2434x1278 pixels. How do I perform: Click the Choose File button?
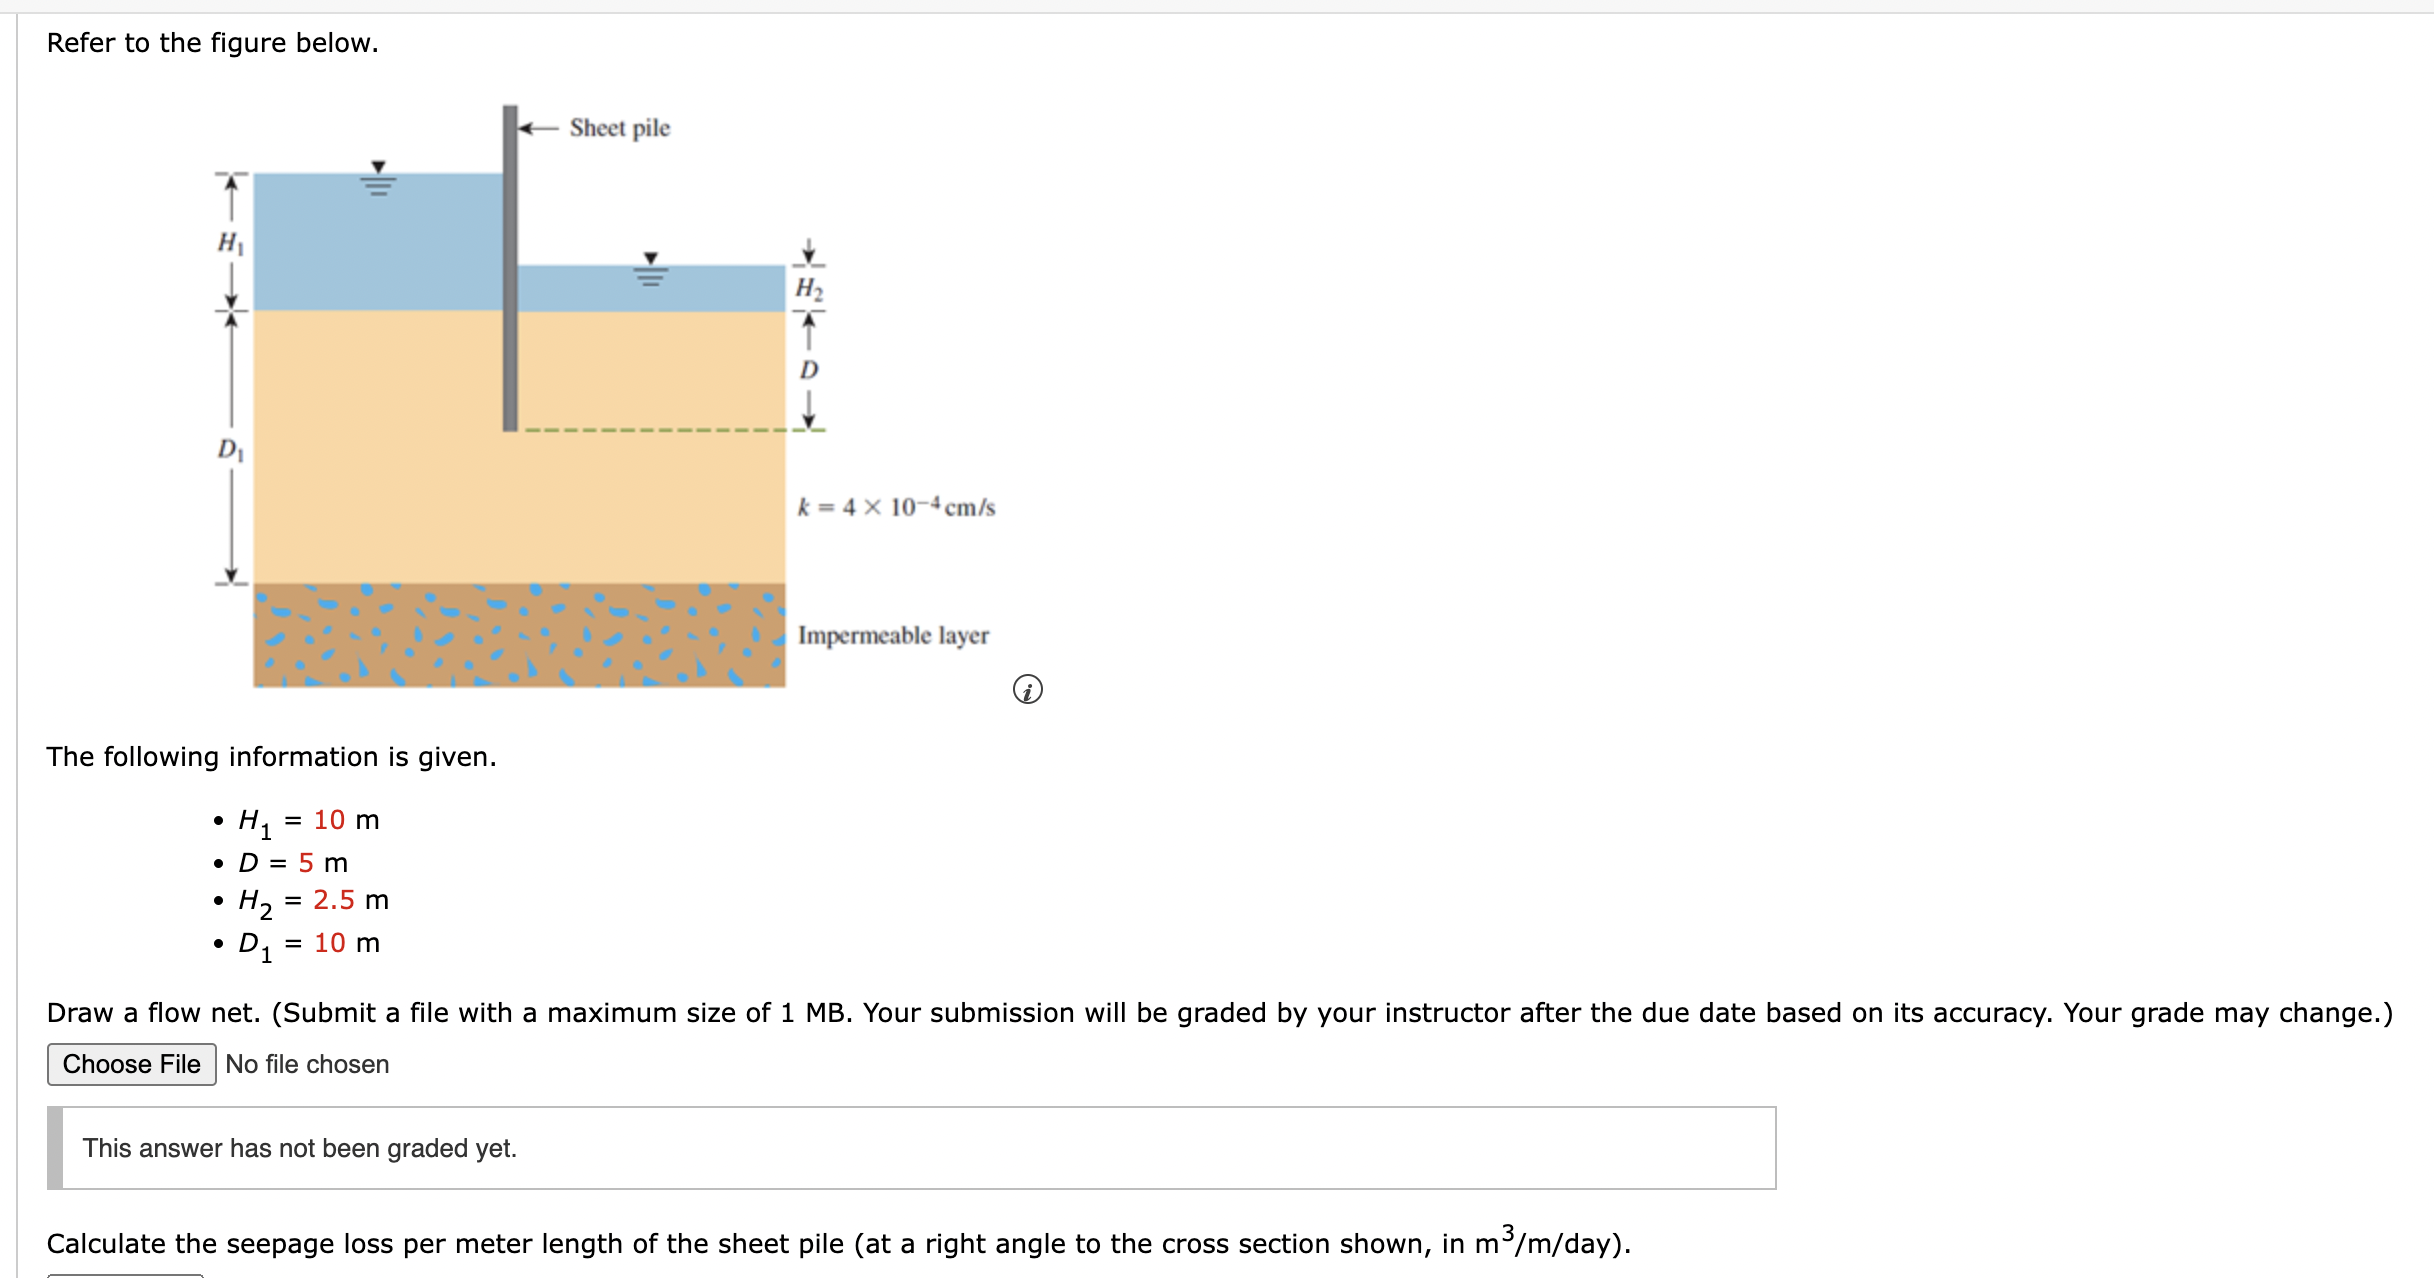pos(131,1064)
